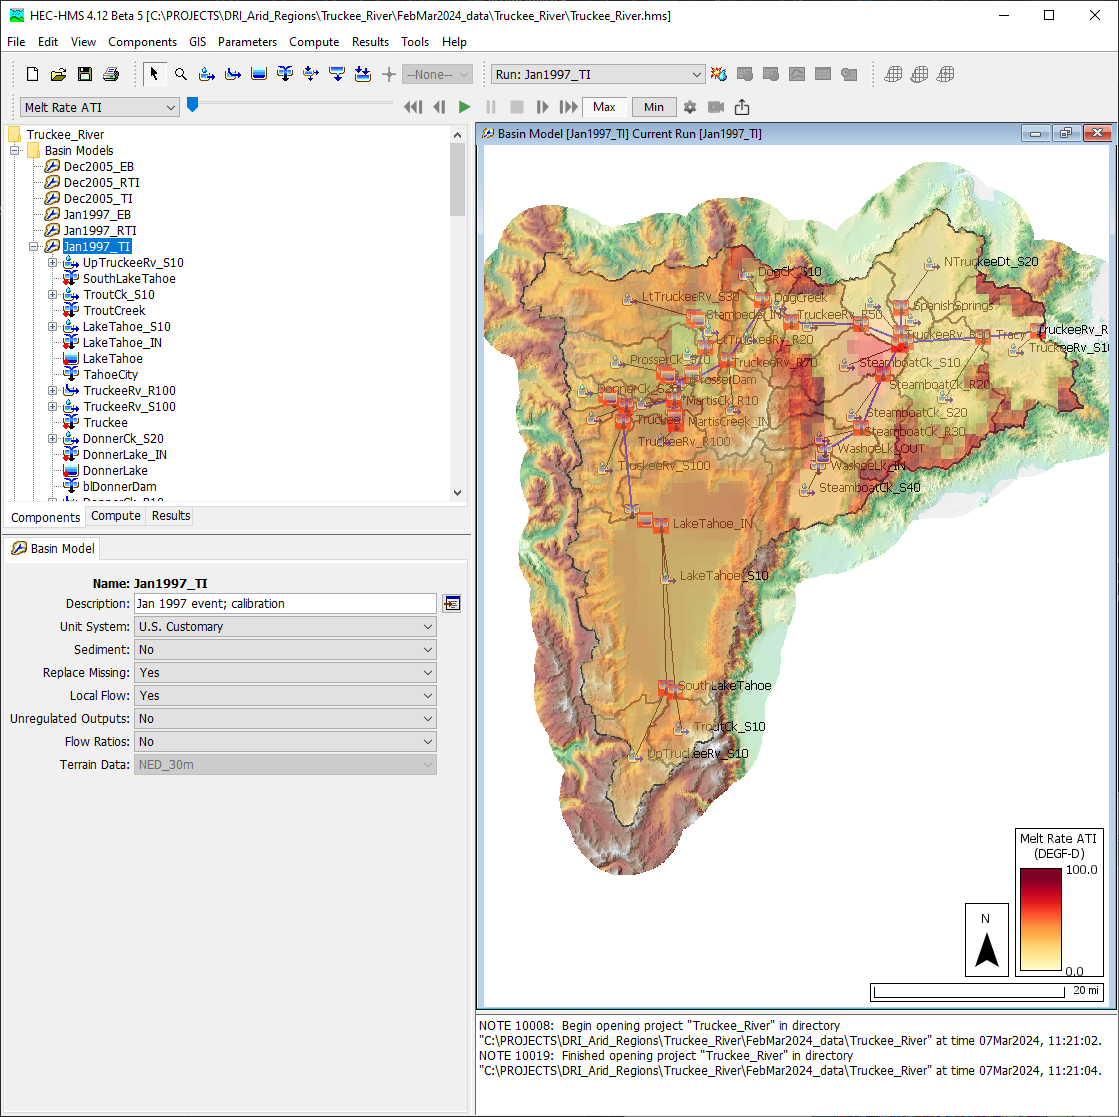1119x1117 pixels.
Task: Switch to the Results tab
Action: (x=171, y=516)
